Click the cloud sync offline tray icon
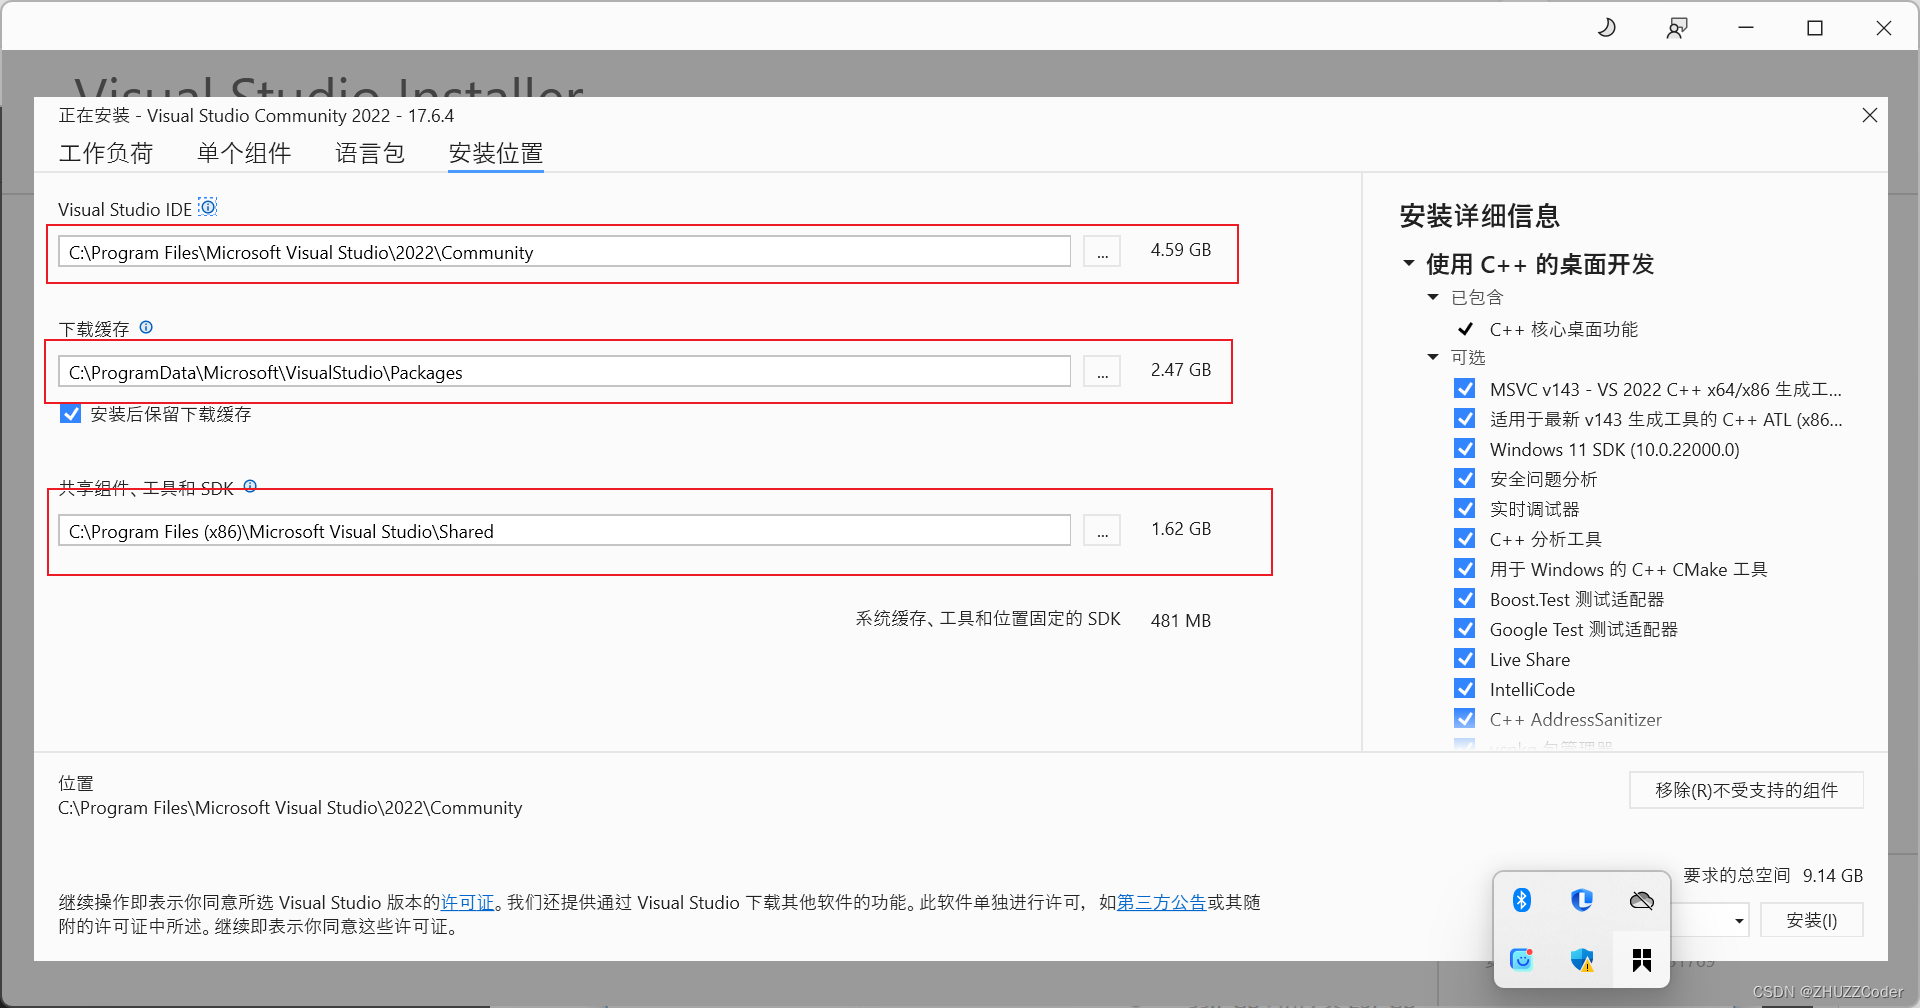The image size is (1920, 1008). 1642,901
